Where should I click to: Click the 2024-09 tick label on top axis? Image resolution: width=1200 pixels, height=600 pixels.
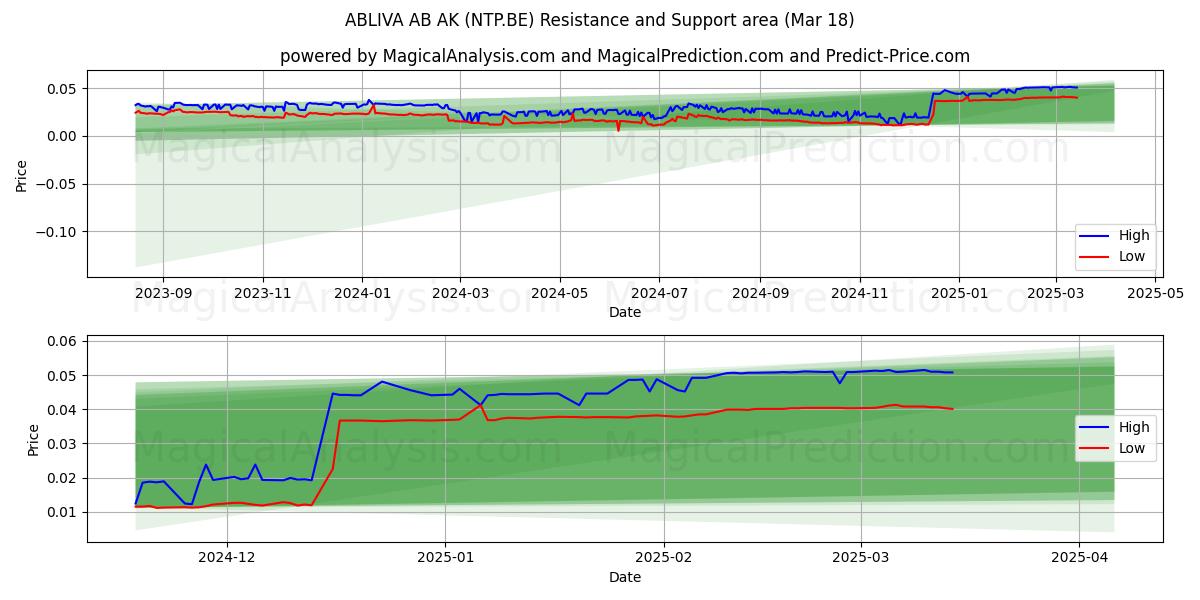(x=760, y=294)
